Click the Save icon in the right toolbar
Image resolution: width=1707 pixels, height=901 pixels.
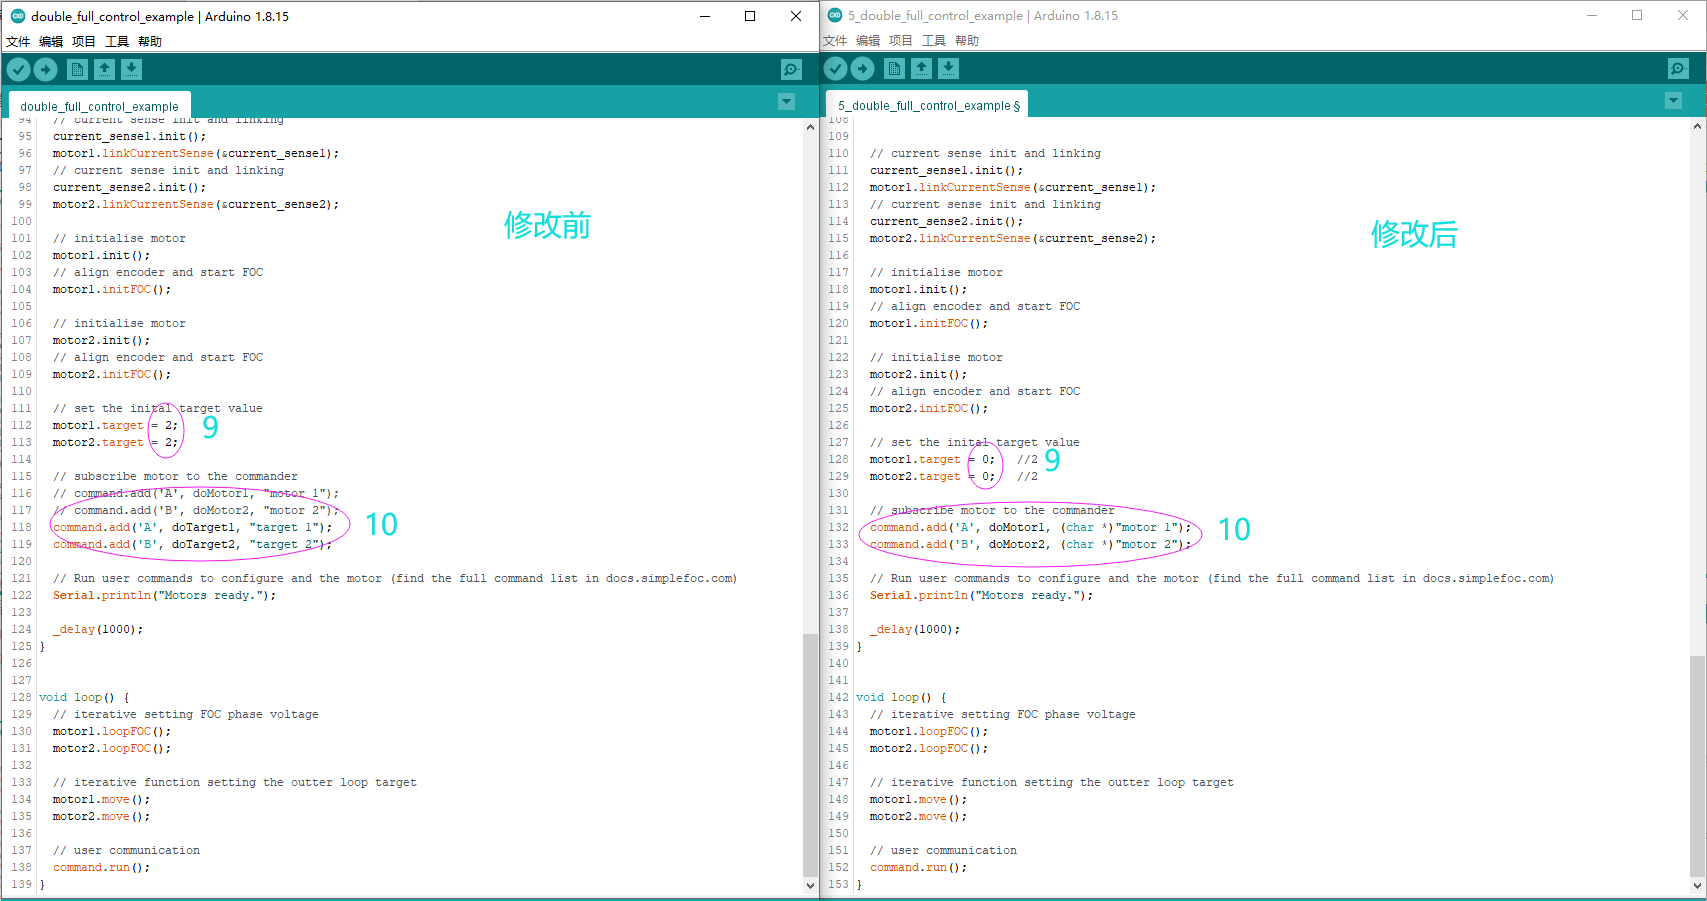coord(947,68)
